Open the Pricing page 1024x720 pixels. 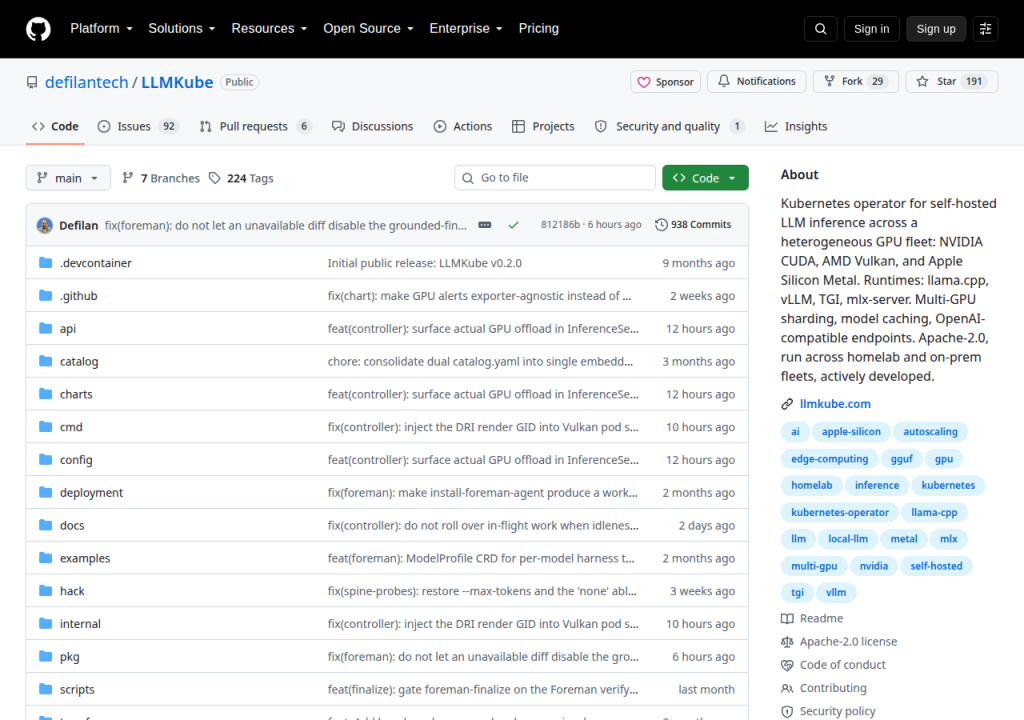539,29
